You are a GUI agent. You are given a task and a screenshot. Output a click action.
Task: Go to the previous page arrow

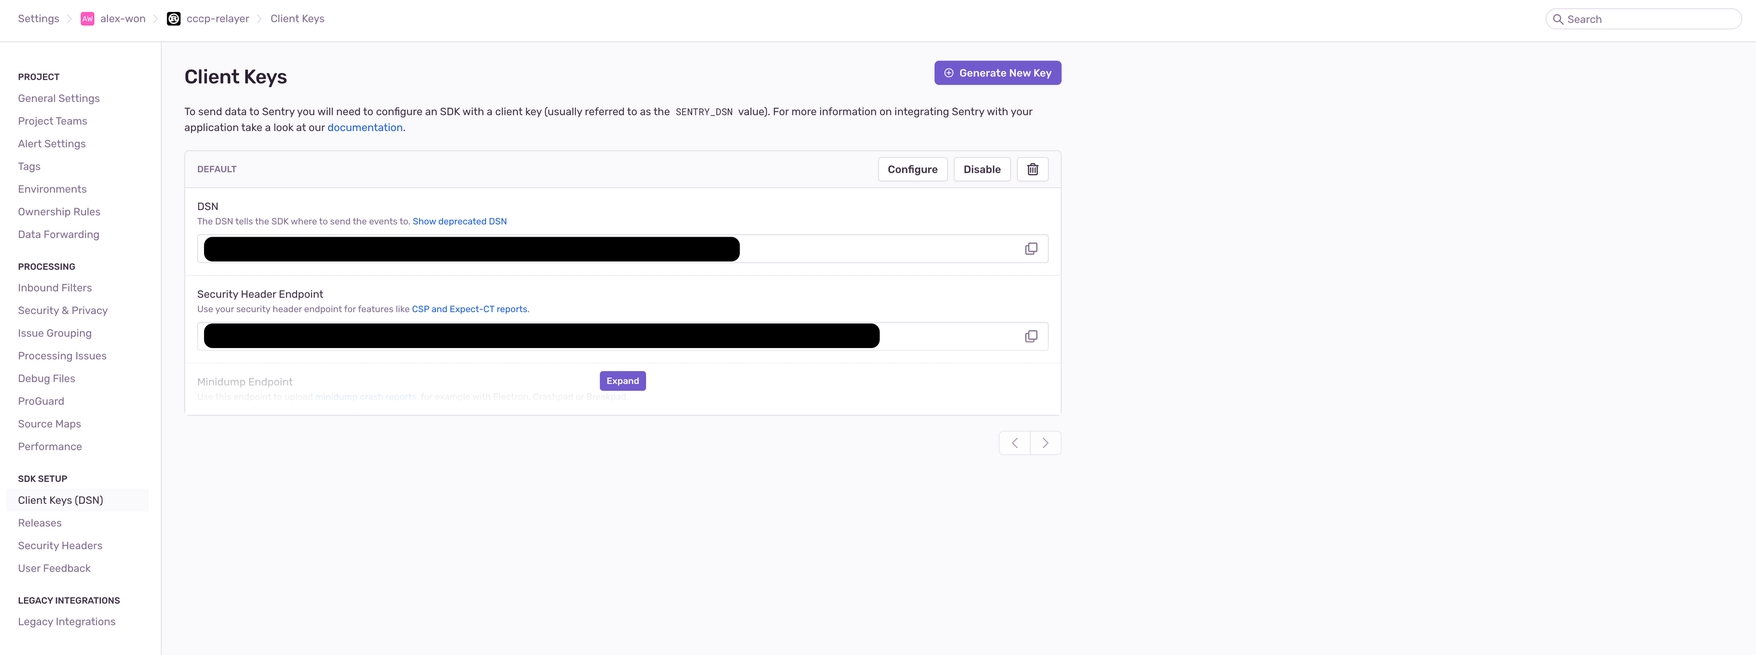tap(1014, 443)
